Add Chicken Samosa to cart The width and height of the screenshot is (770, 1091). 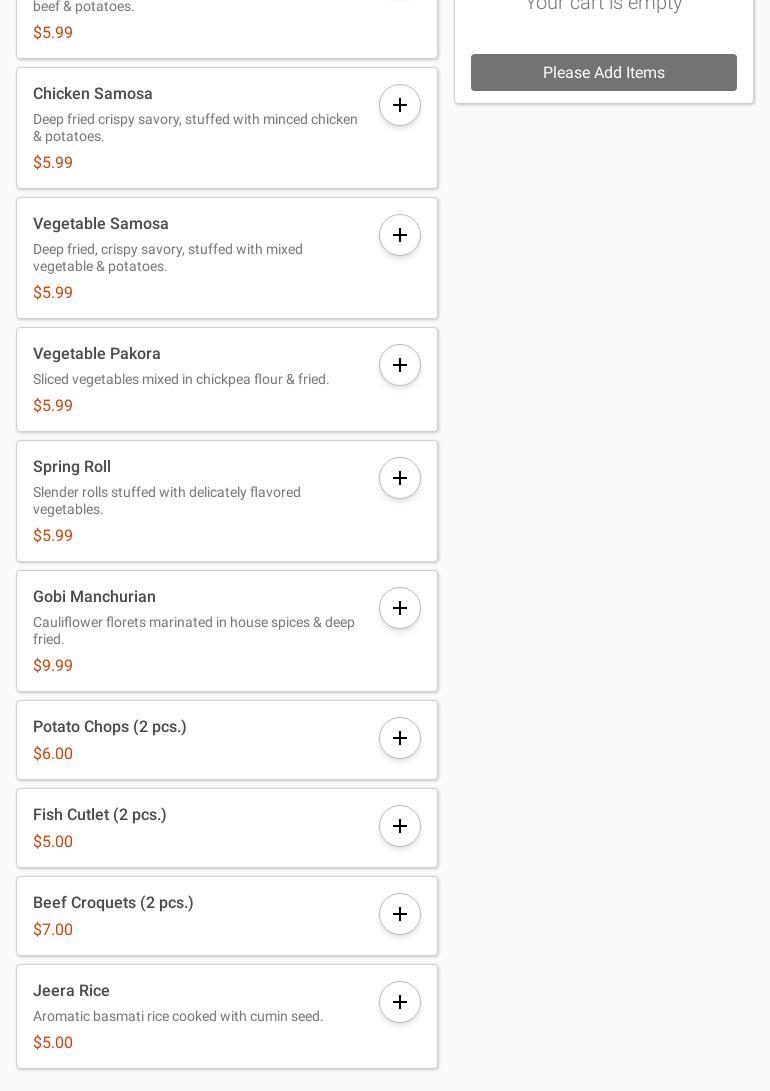tap(400, 105)
